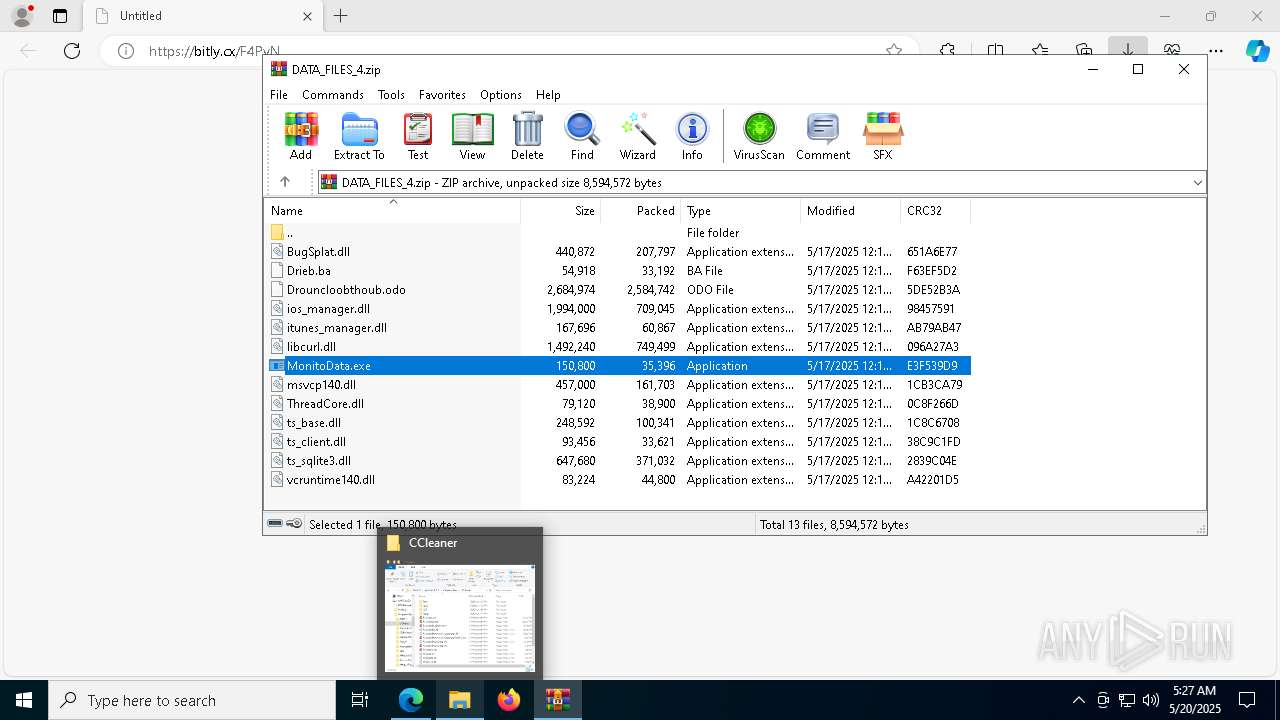
Task: Open the volume control in tray
Action: (1151, 700)
